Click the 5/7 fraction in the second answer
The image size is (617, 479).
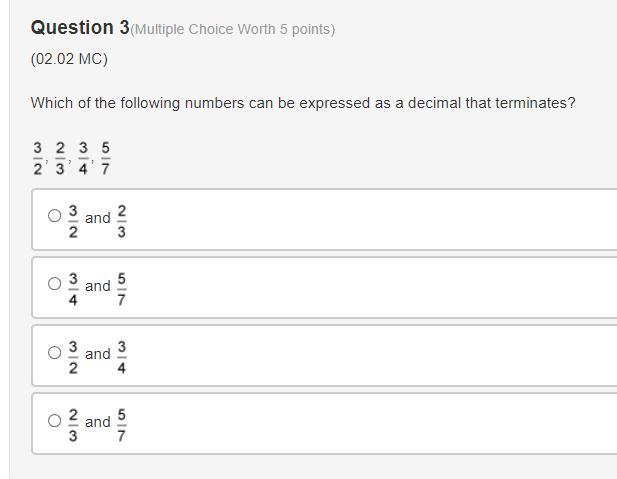point(122,289)
